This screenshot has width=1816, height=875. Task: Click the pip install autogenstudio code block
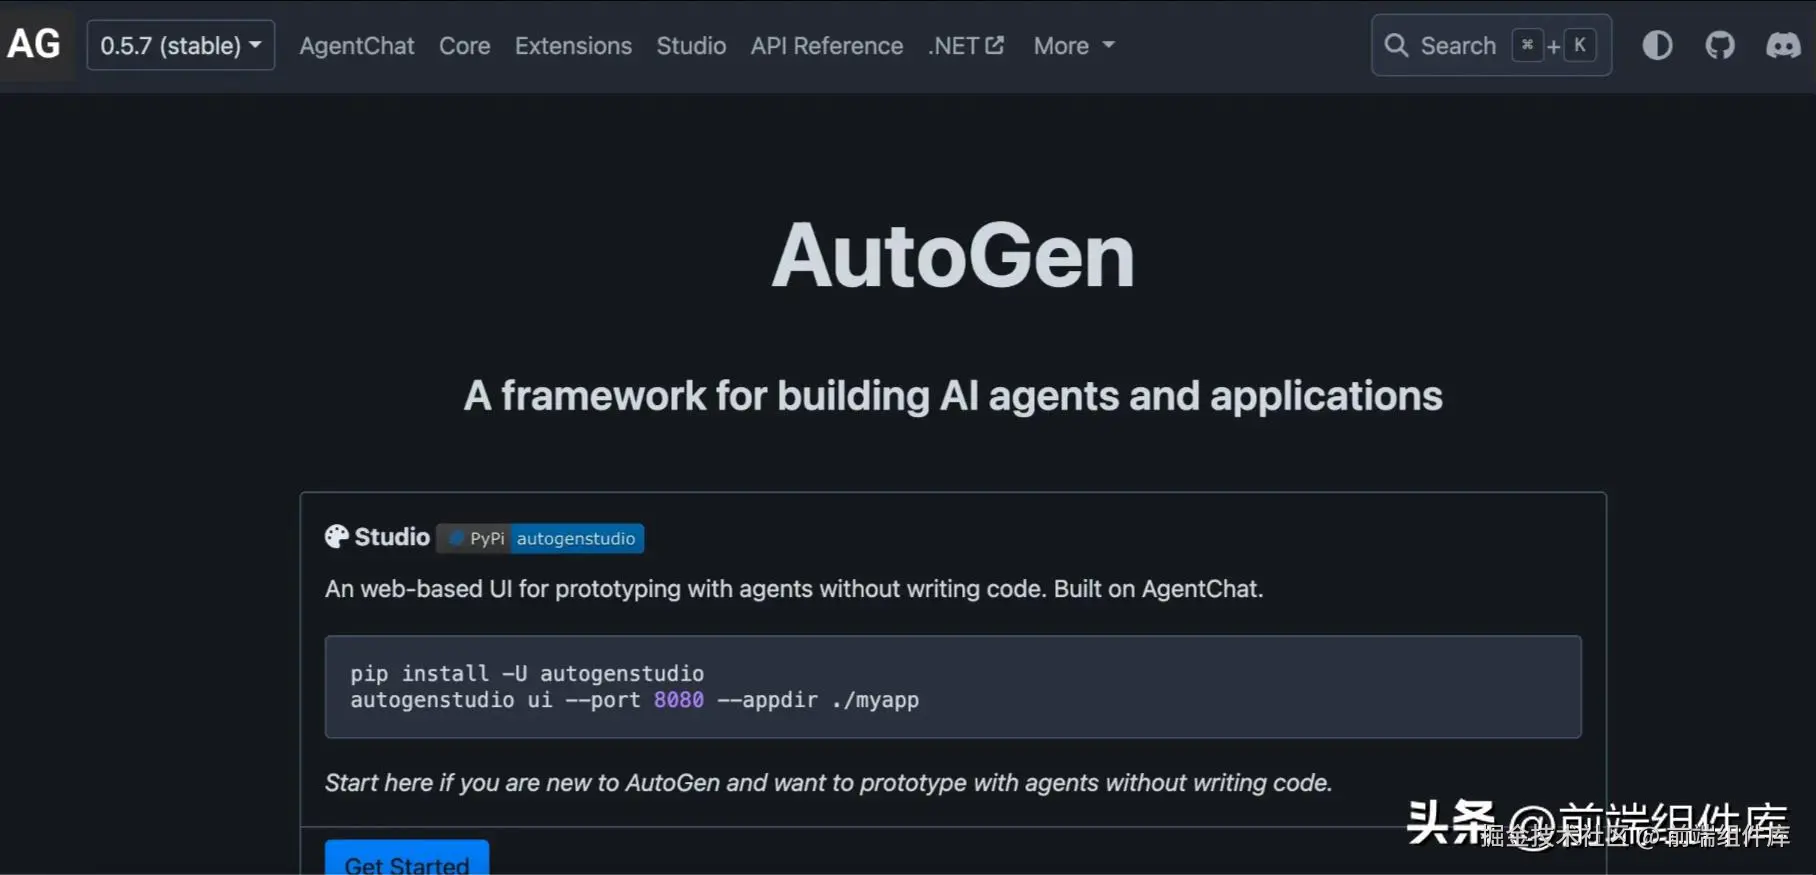pos(953,687)
